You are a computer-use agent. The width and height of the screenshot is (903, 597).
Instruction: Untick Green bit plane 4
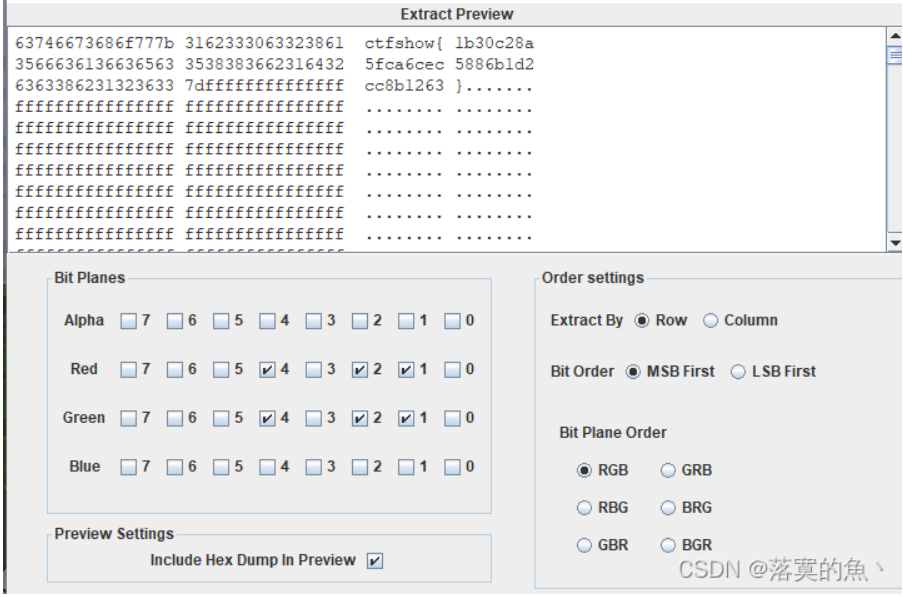click(267, 418)
